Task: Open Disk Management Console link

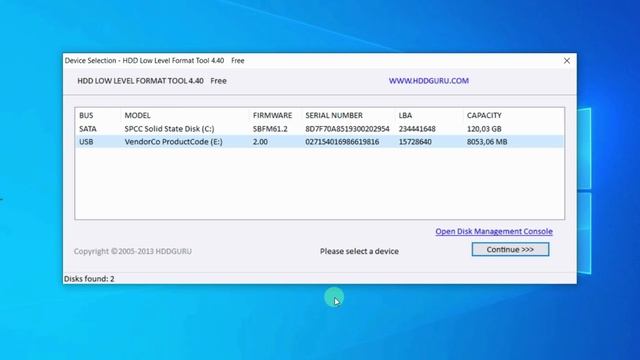Action: [494, 231]
